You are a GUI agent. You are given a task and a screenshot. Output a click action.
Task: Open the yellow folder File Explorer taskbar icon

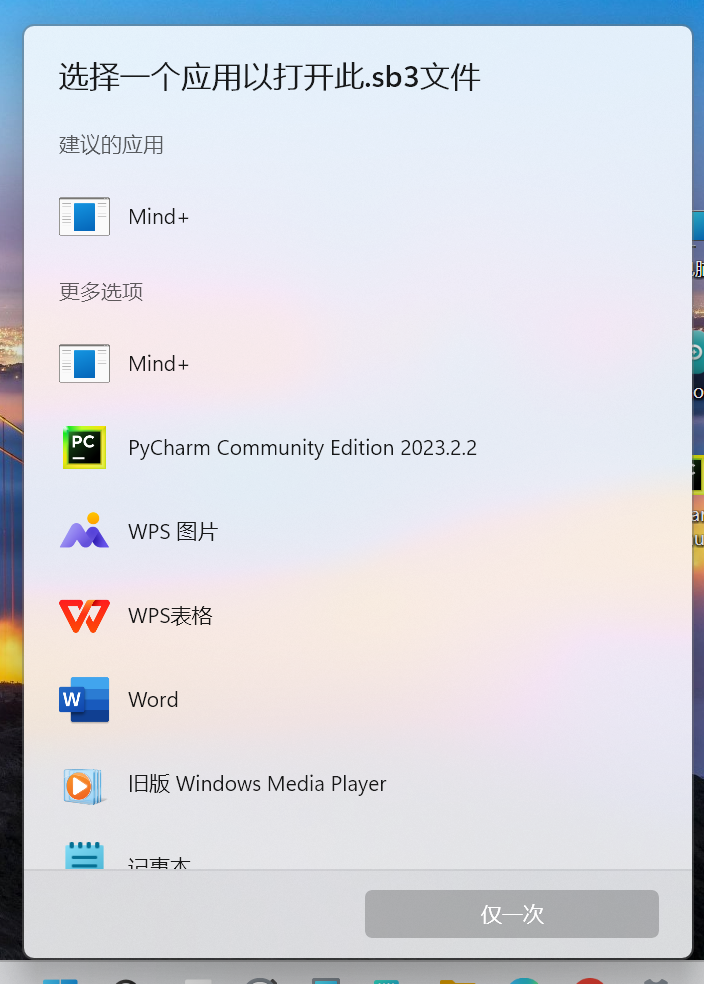pyautogui.click(x=457, y=981)
